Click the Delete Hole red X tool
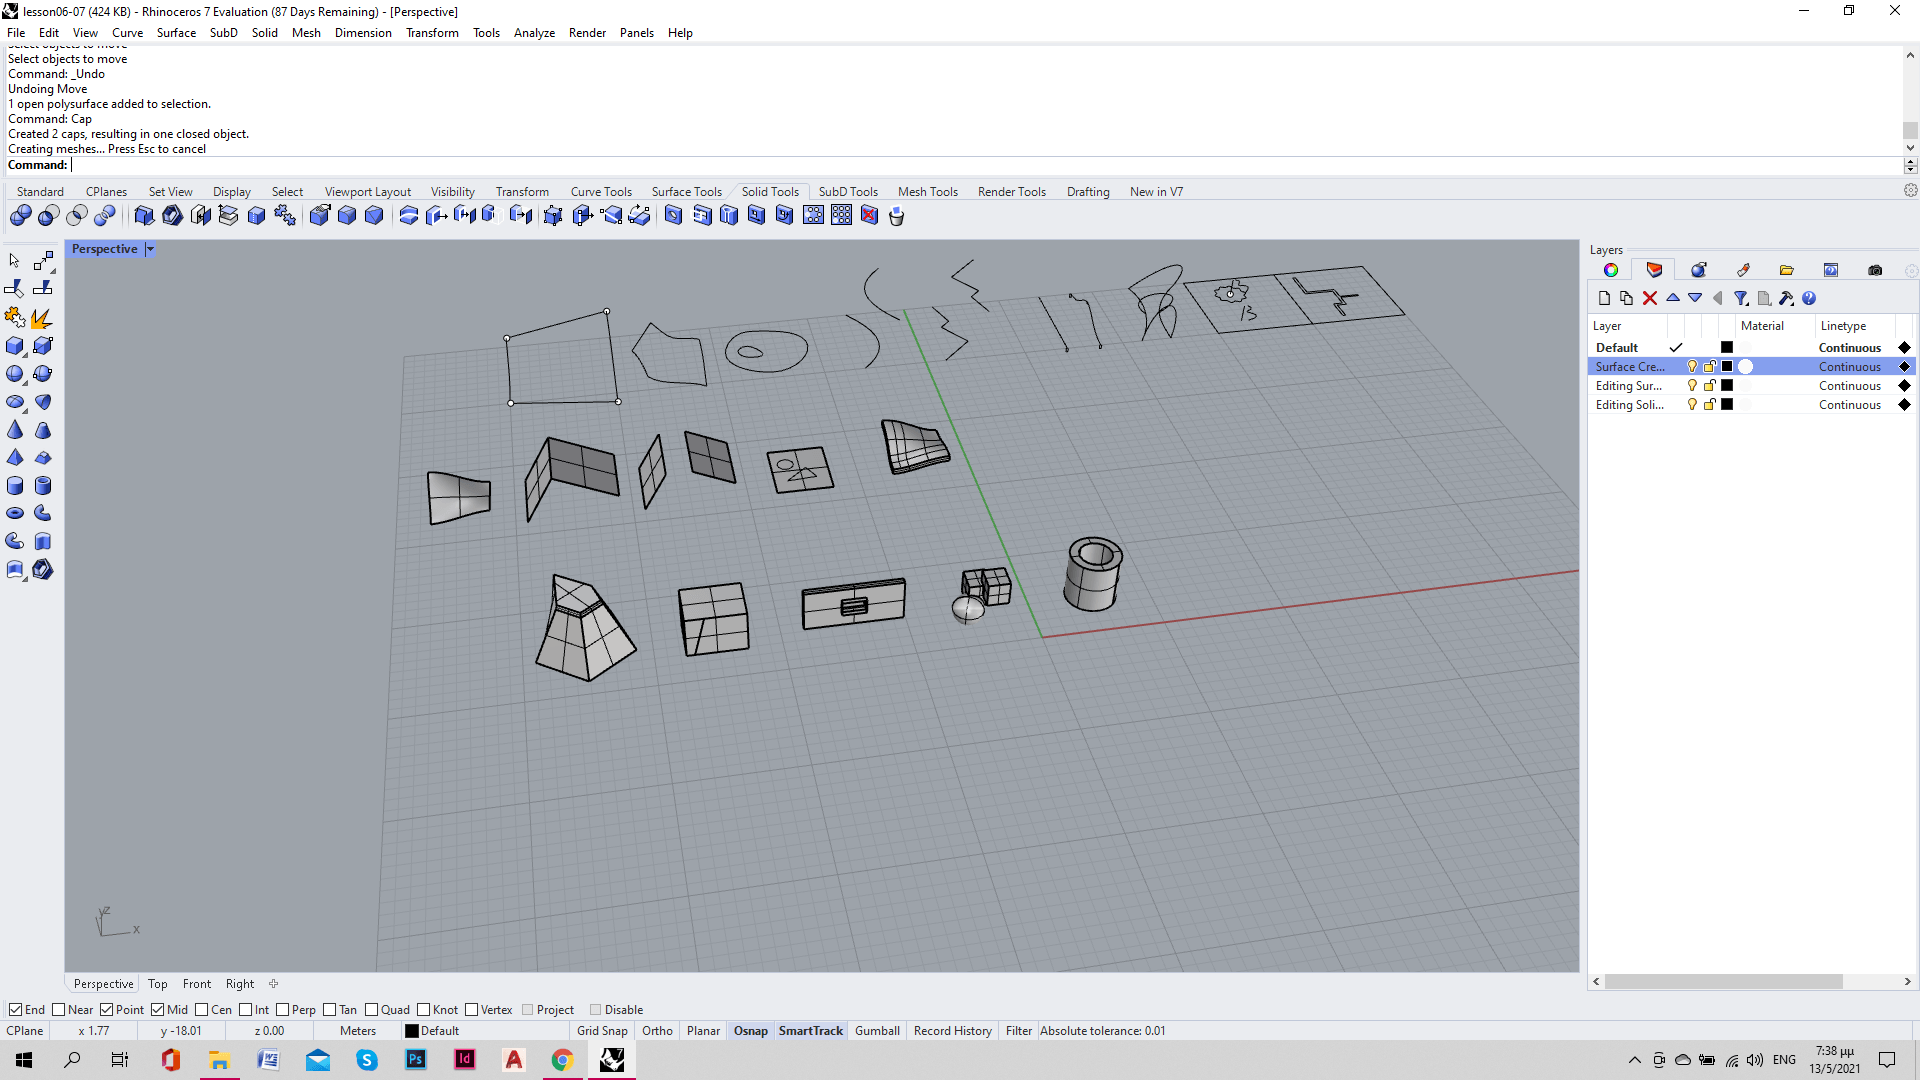Screen dimensions: 1920x1080 tap(869, 215)
